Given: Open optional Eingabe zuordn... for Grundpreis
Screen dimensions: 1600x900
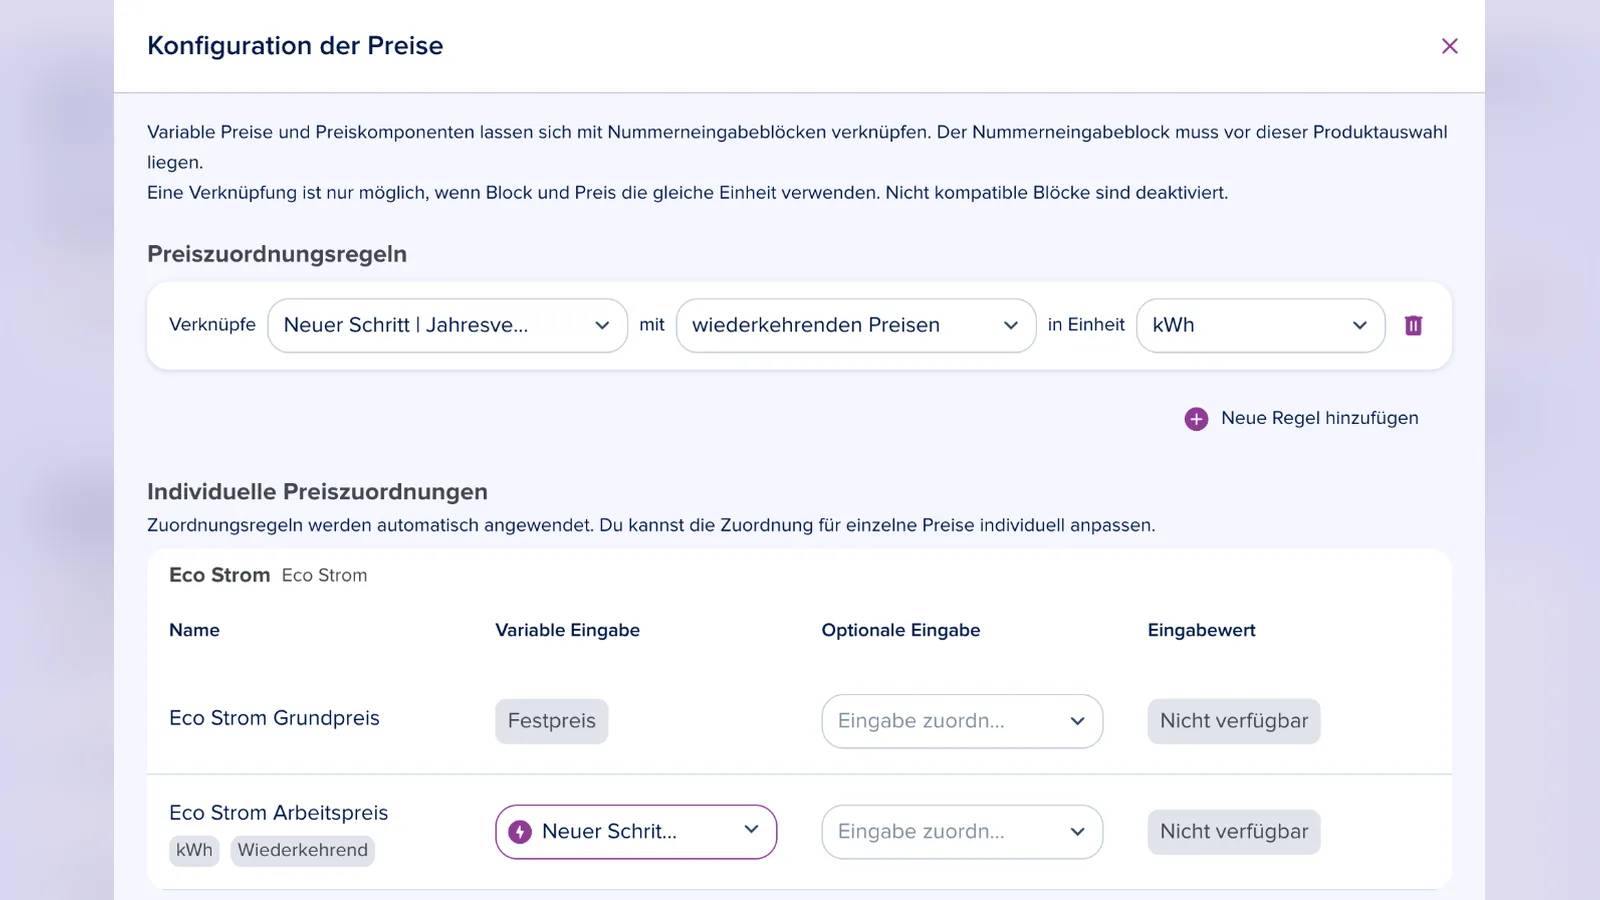Looking at the screenshot, I should 962,721.
